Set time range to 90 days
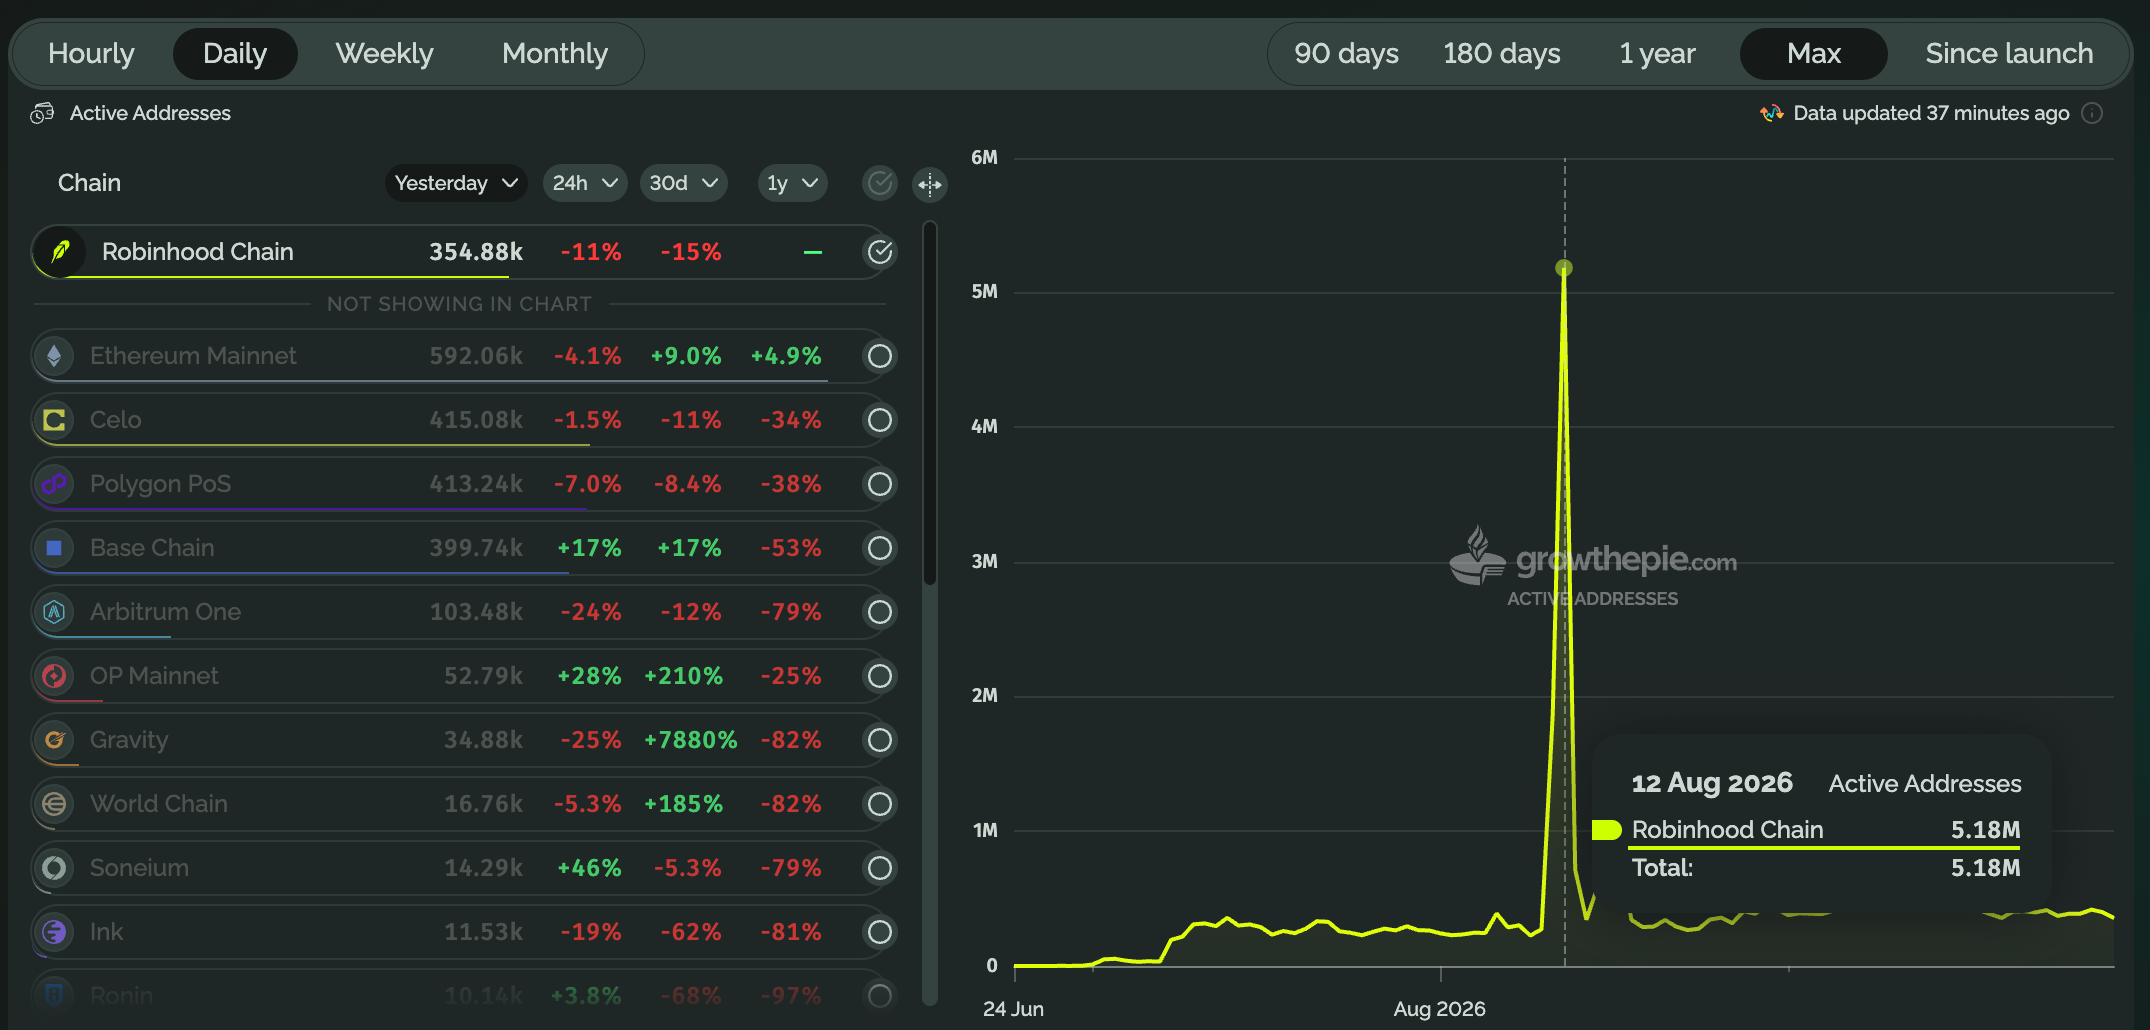The height and width of the screenshot is (1030, 2150). tap(1346, 54)
